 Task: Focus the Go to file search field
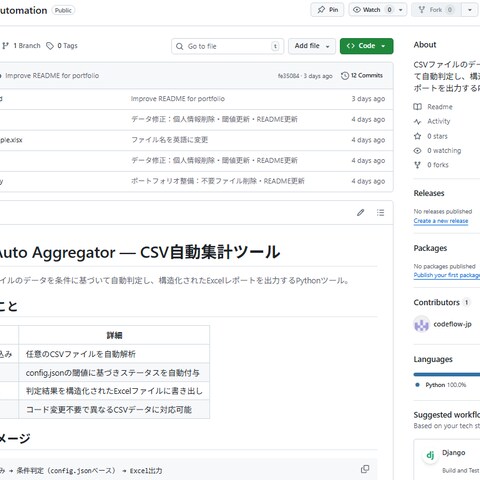(228, 46)
